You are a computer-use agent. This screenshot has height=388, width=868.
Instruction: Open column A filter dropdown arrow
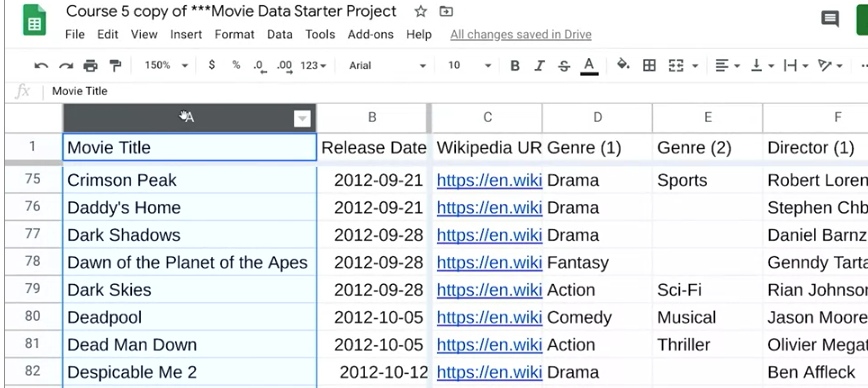(x=302, y=118)
